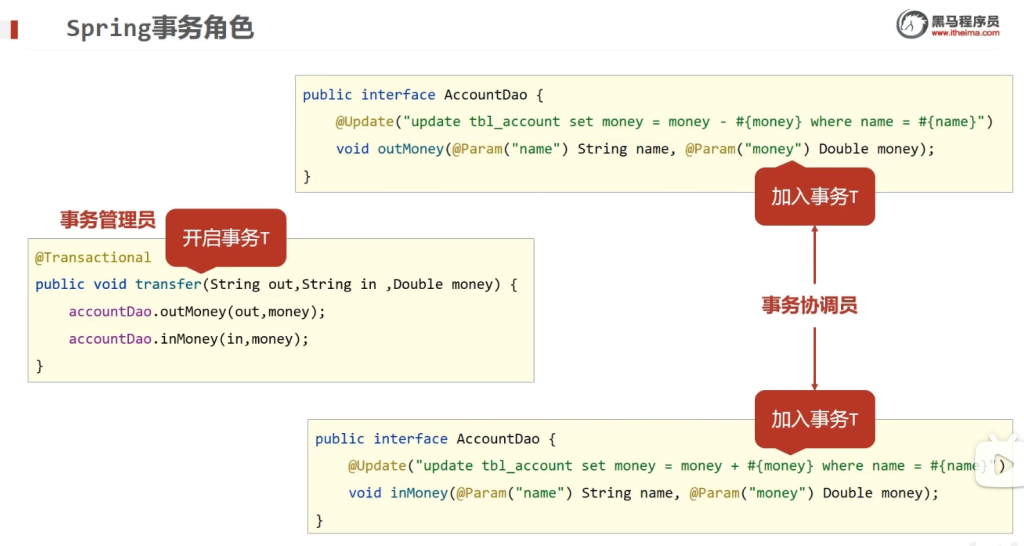Click the lower 加入事务T callout bubble

pyautogui.click(x=814, y=419)
